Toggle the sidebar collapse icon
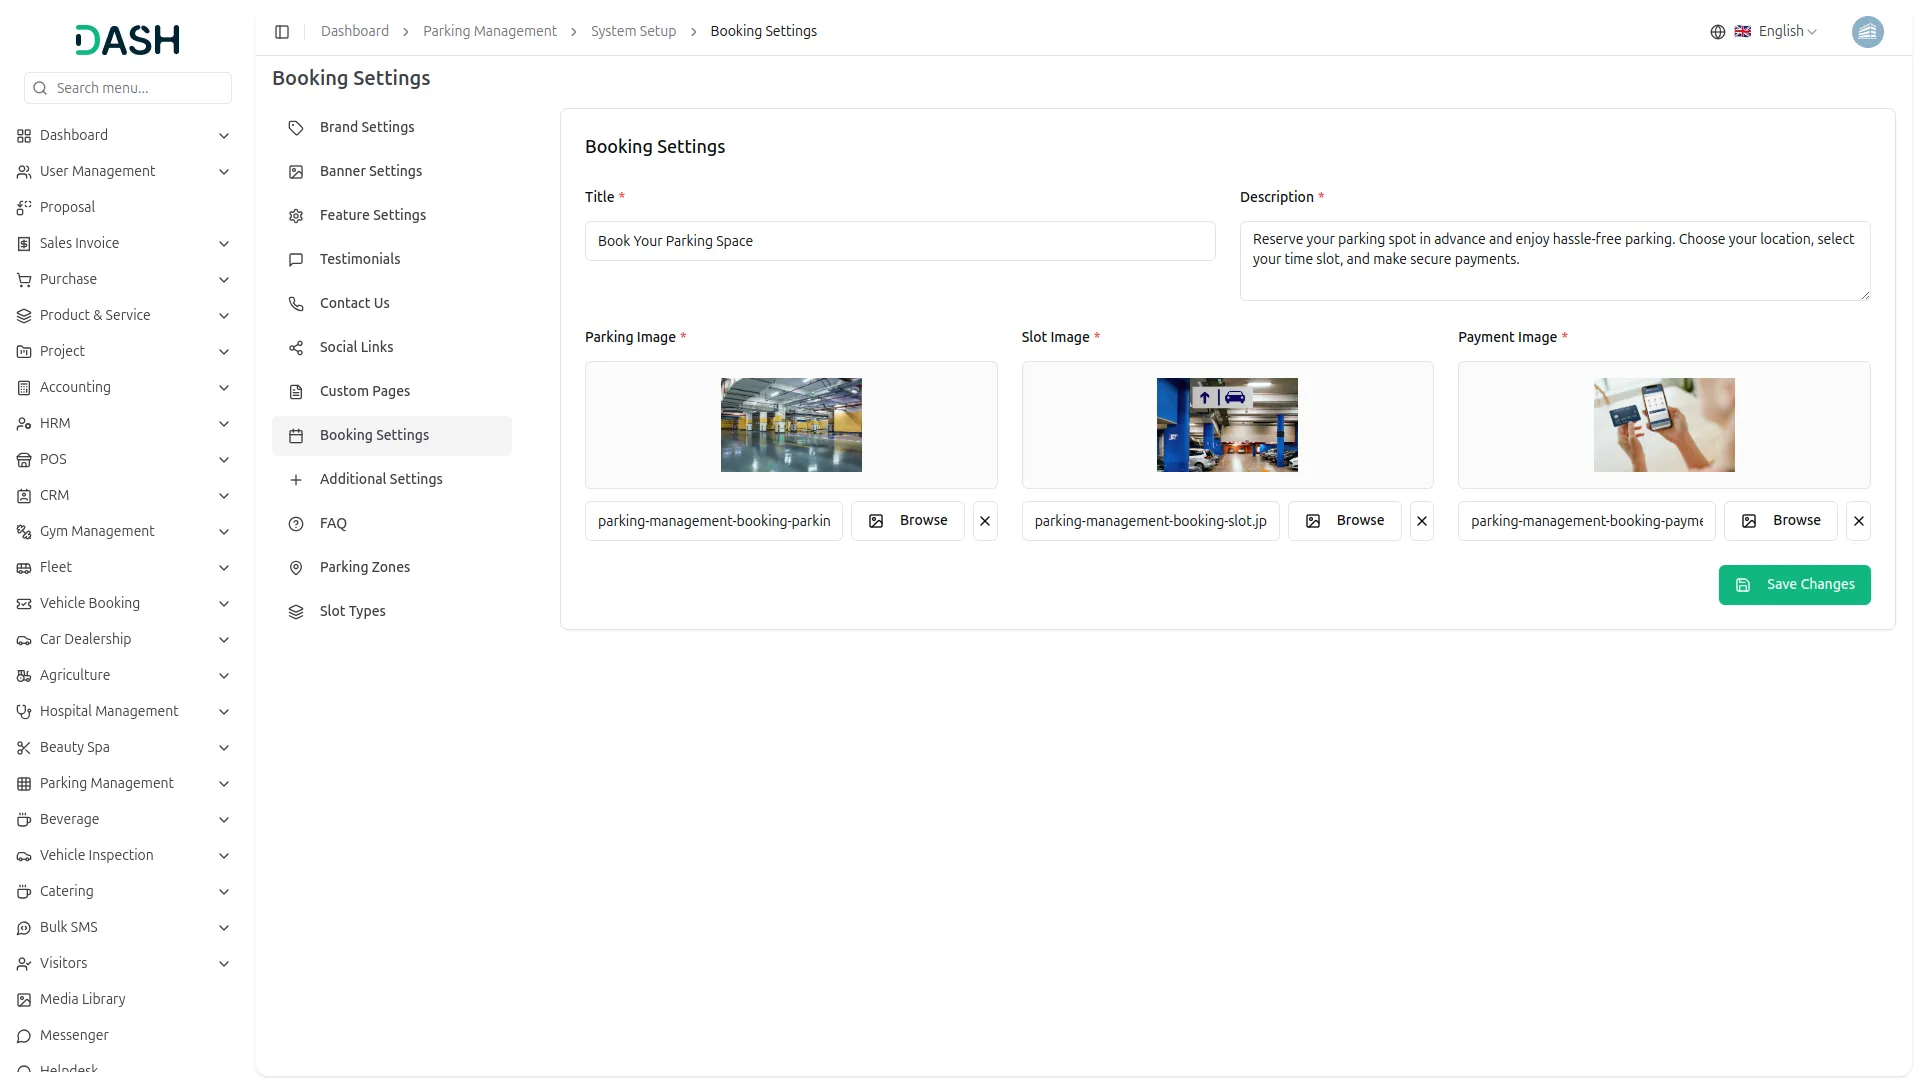This screenshot has height=1080, width=1920. [x=282, y=32]
